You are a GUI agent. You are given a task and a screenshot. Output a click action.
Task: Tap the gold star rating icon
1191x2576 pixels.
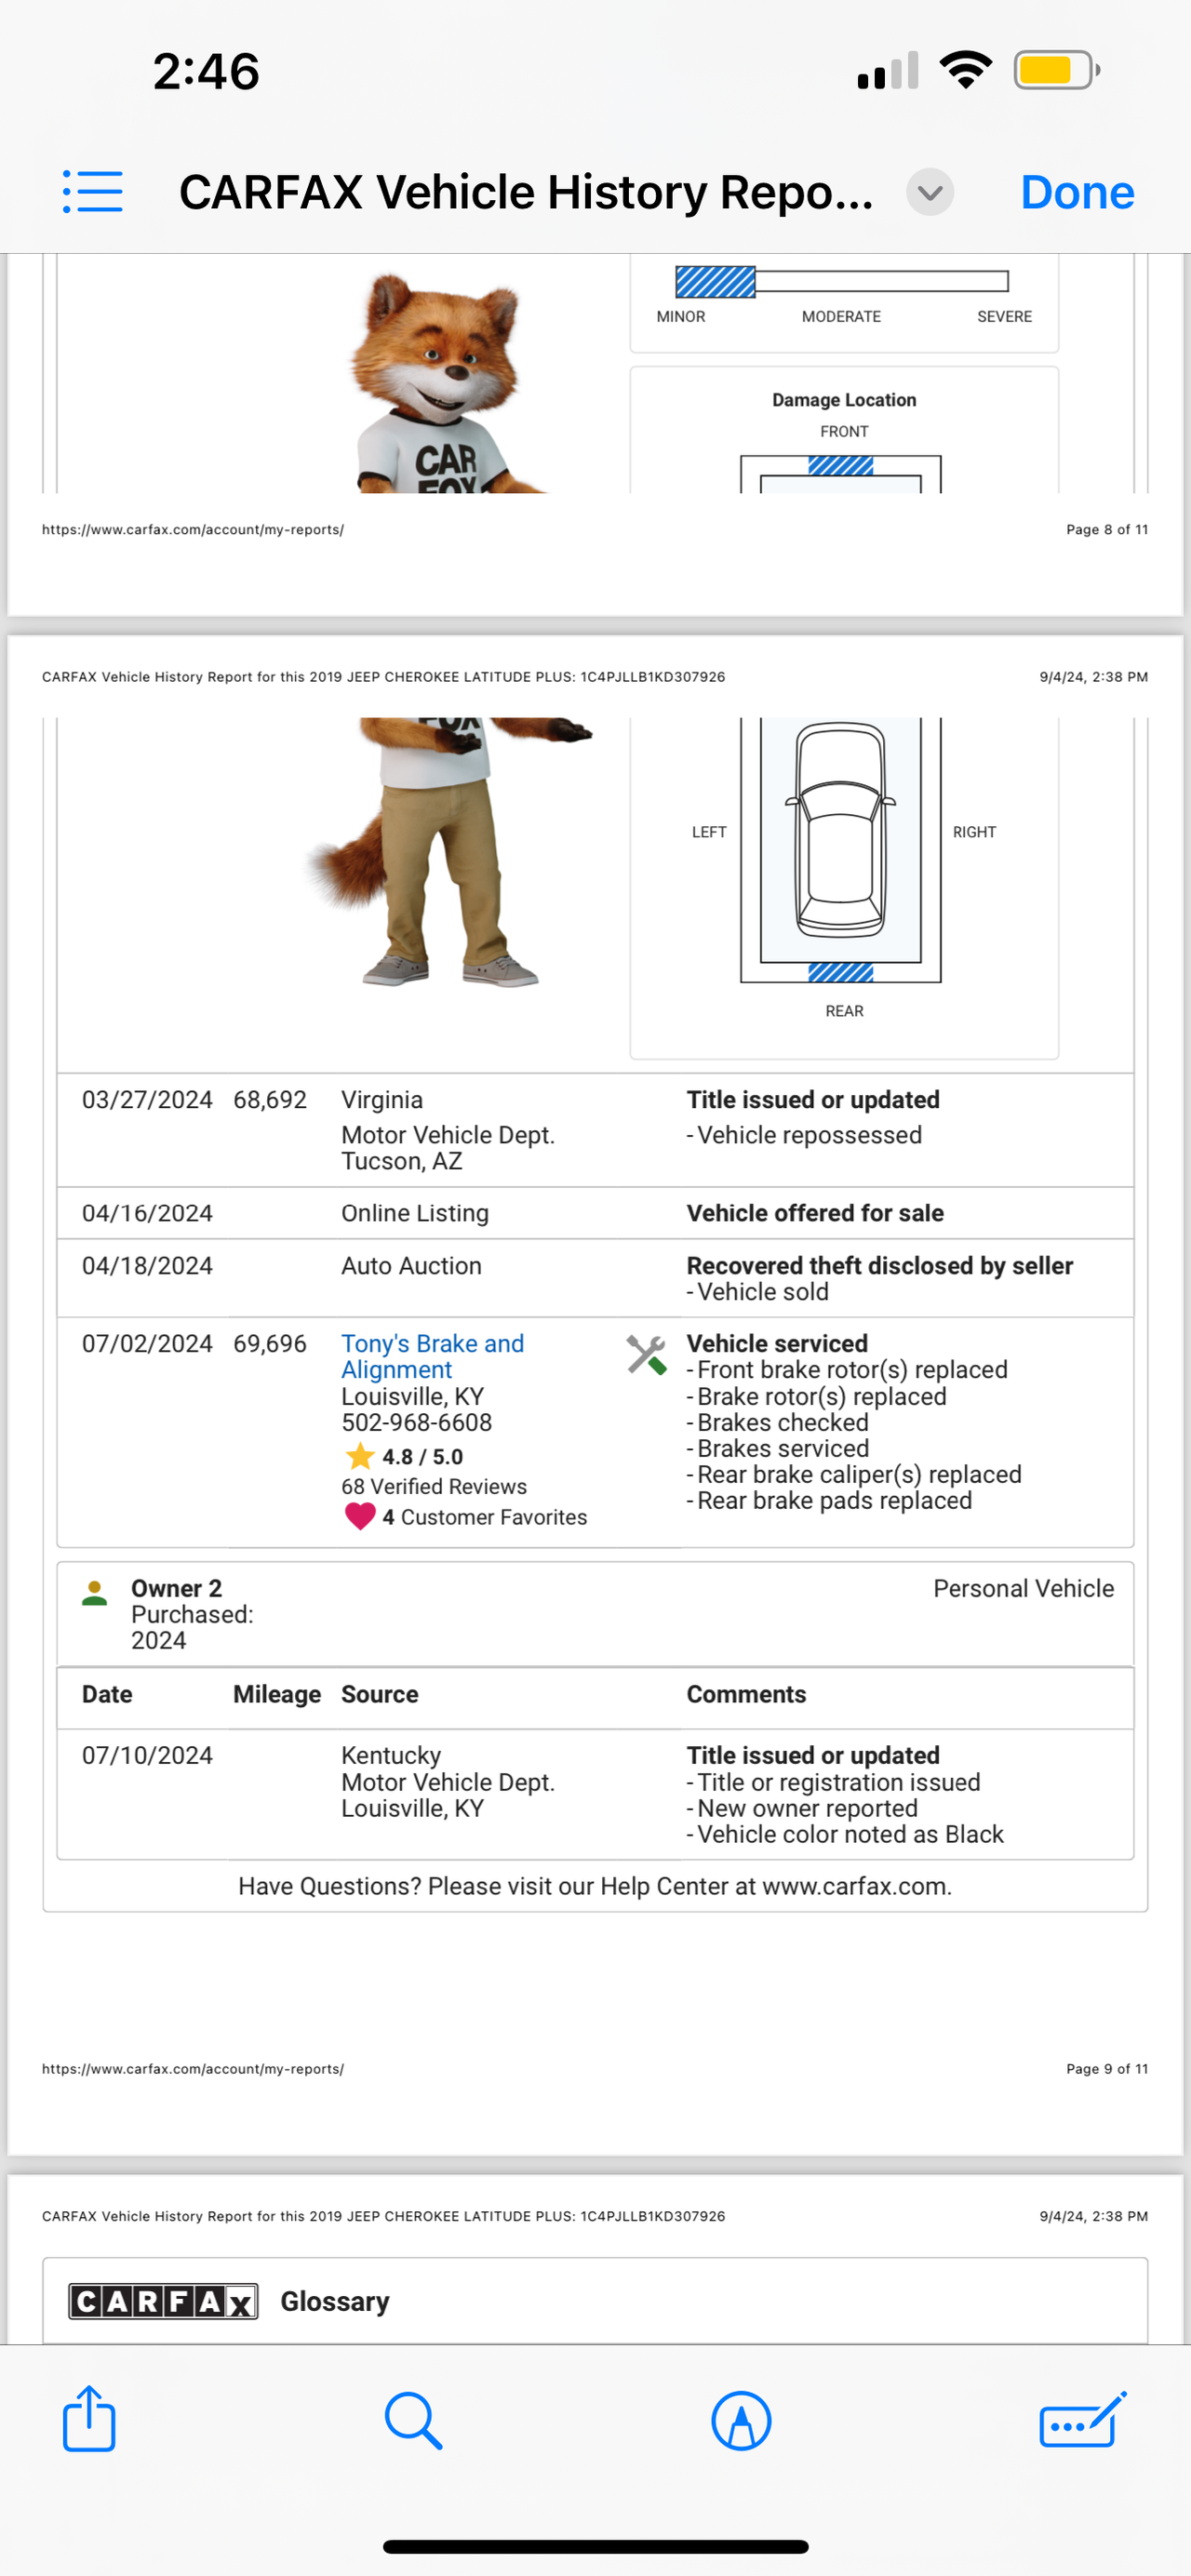359,1456
